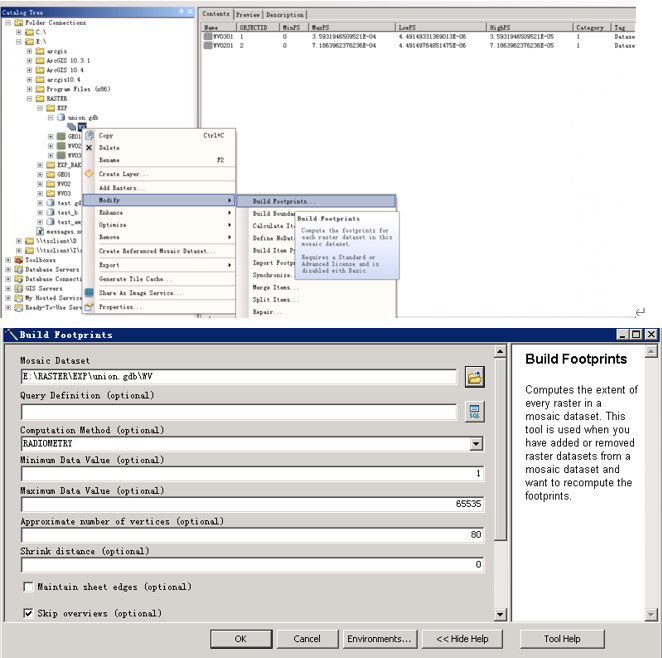The width and height of the screenshot is (662, 658).
Task: Click the MaxPS column header
Action: coord(352,27)
